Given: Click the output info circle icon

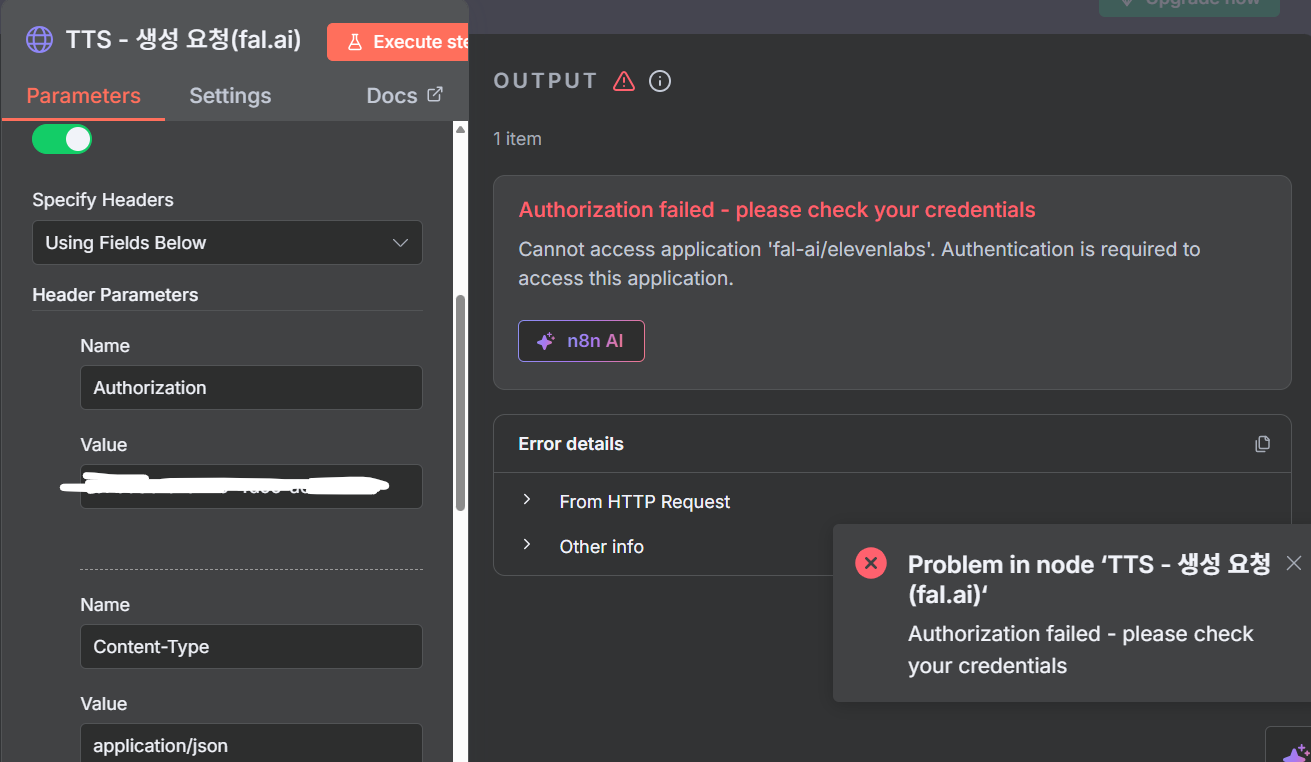Looking at the screenshot, I should (x=660, y=81).
